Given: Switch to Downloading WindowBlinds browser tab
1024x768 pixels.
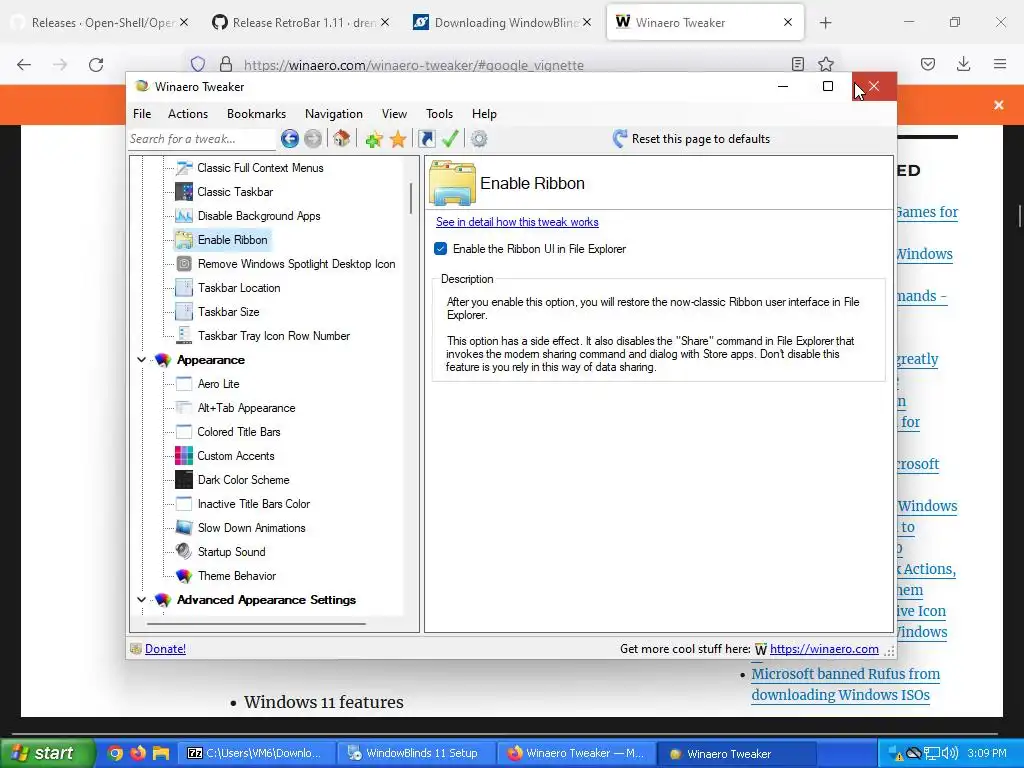Looking at the screenshot, I should point(502,23).
